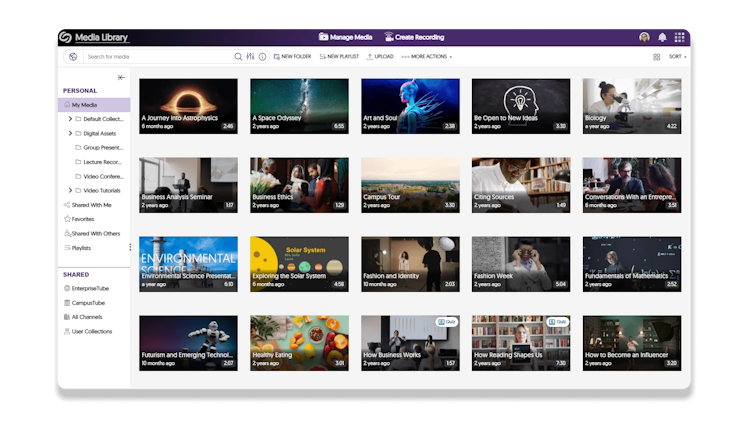
Task: Open A Journey Into Astrophysics video
Action: tap(188, 106)
